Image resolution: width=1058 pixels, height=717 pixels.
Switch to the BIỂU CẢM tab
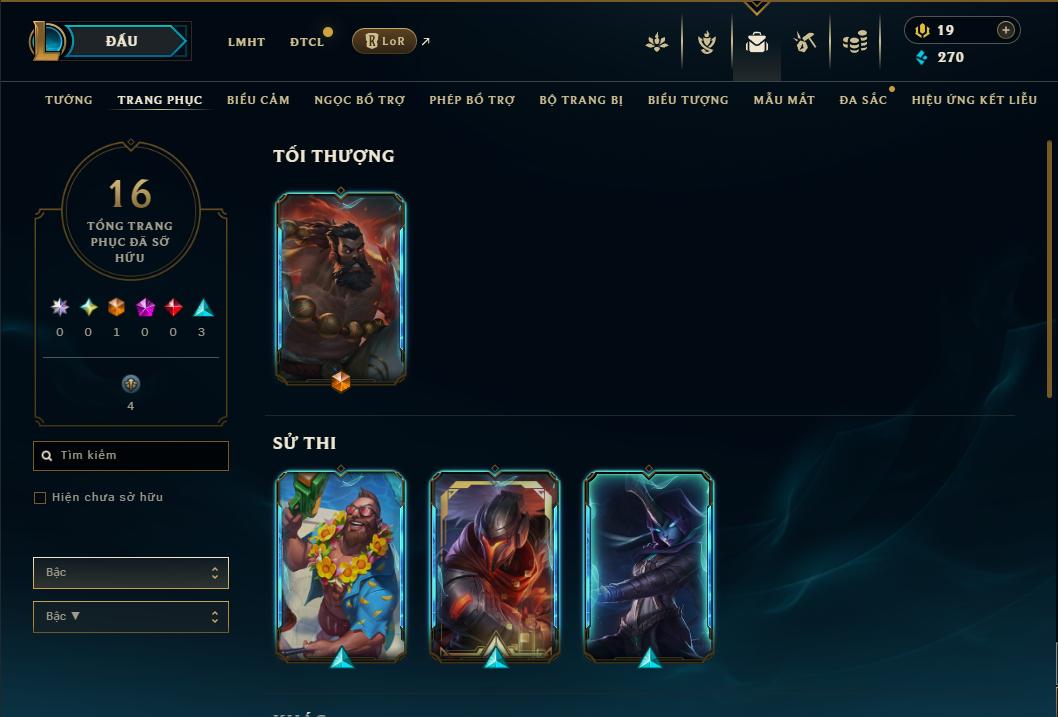(x=258, y=100)
